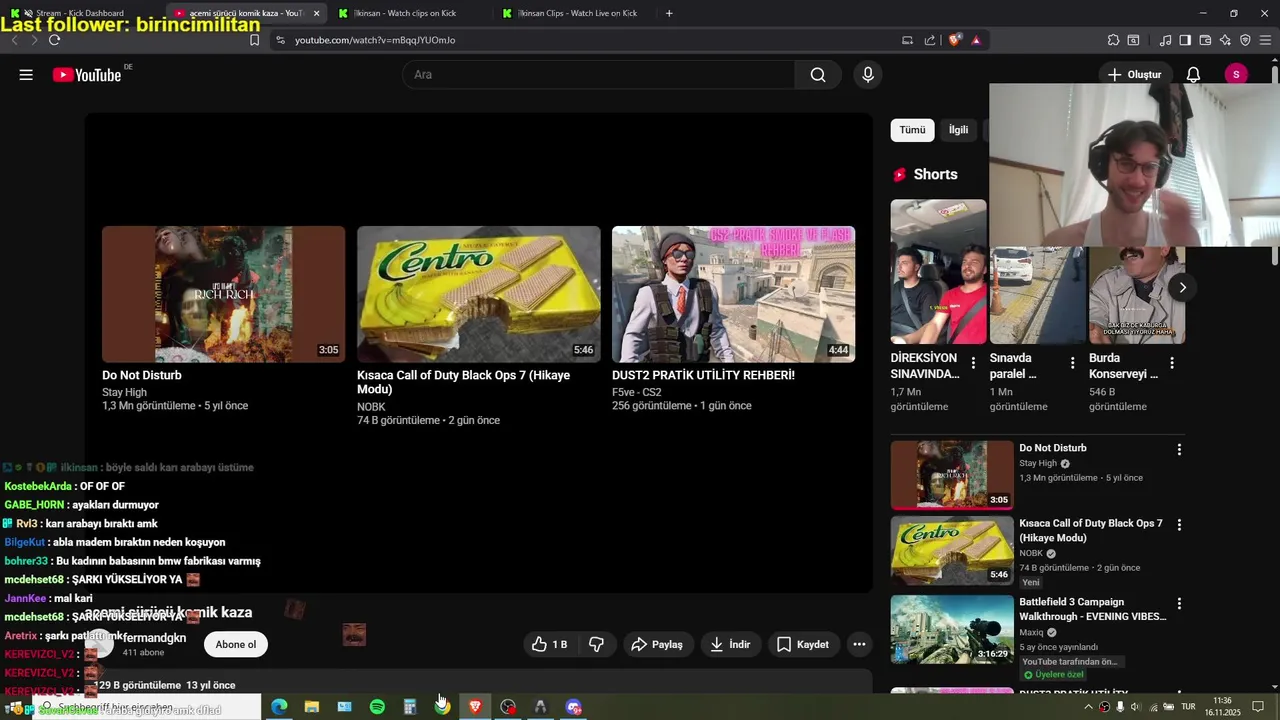This screenshot has width=1280, height=720.
Task: Open options for sidebar Kısaca Call of Duty video
Action: point(1179,525)
